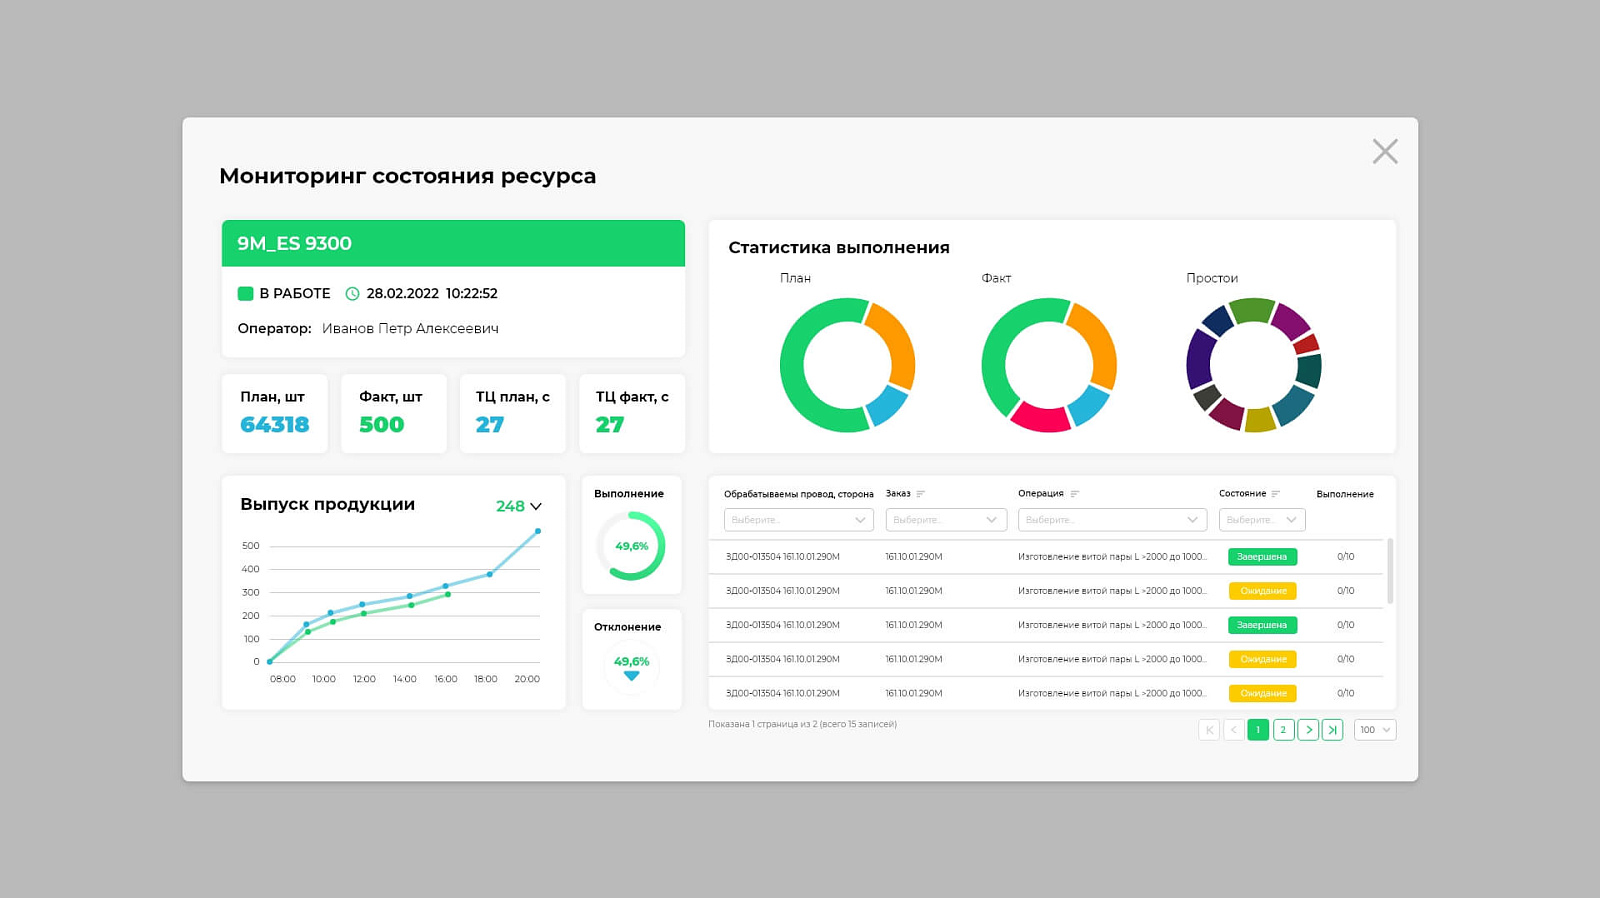This screenshot has height=898, width=1600.
Task: Click the table's vertical scrollbar
Action: coord(1390,571)
